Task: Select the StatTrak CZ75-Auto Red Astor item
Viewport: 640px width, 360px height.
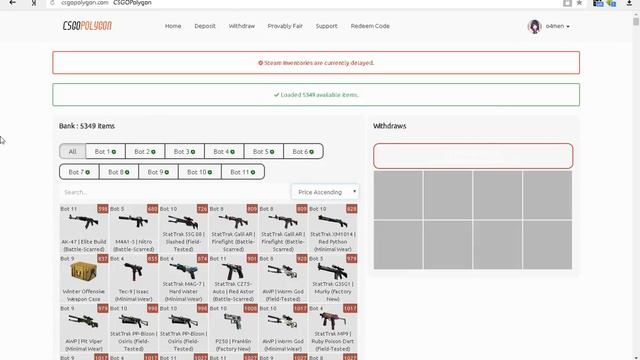Action: click(x=233, y=278)
